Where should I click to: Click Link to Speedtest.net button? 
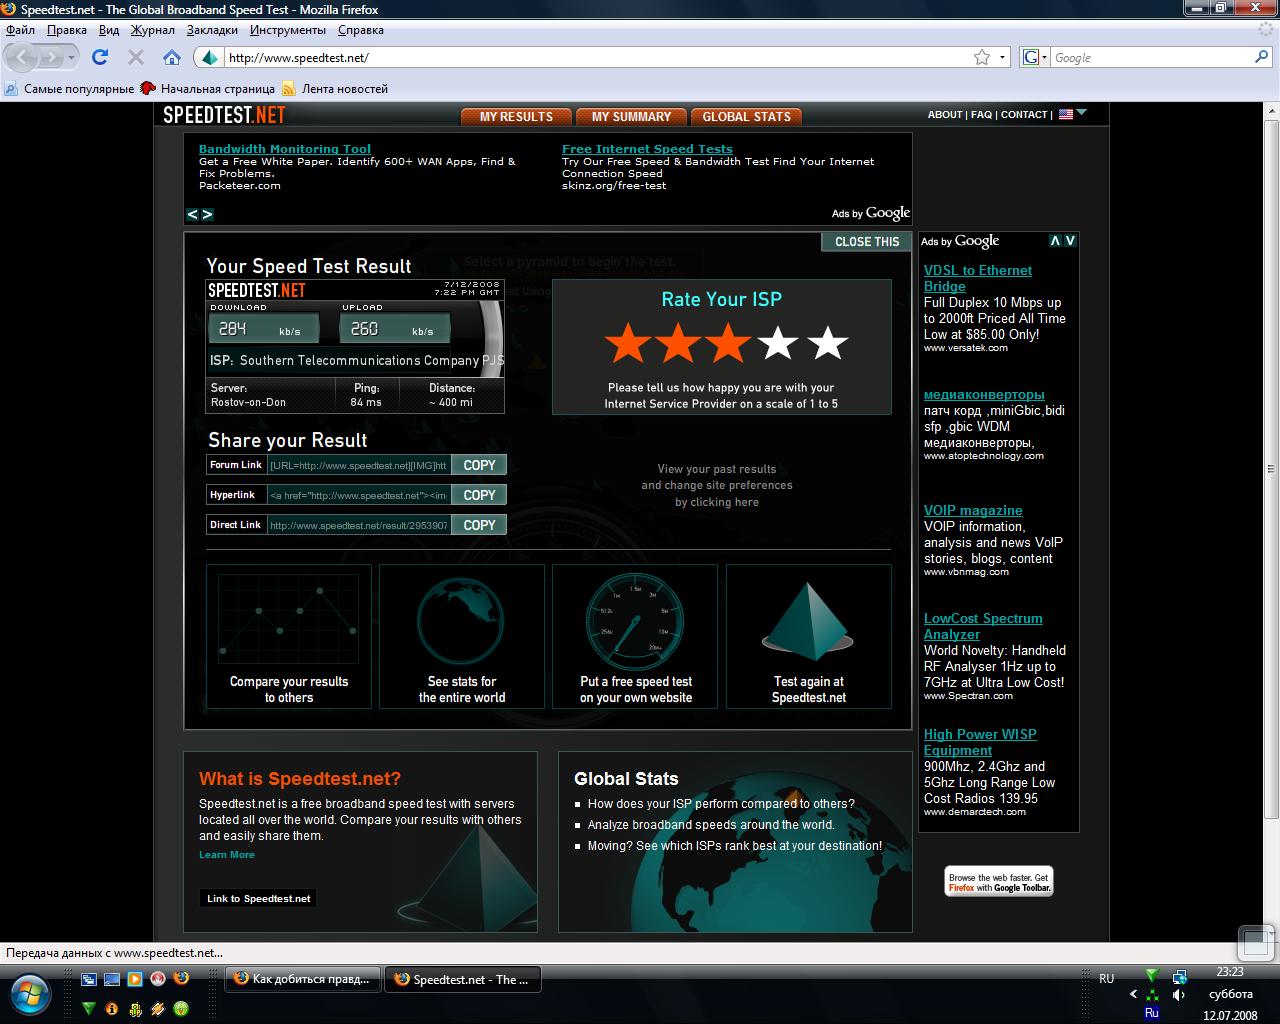pos(258,898)
